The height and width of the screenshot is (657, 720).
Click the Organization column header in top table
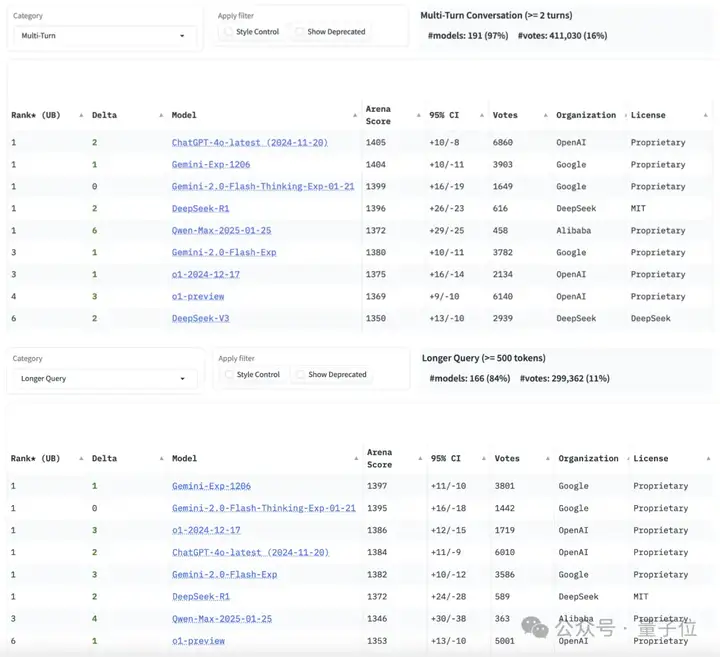click(x=586, y=115)
